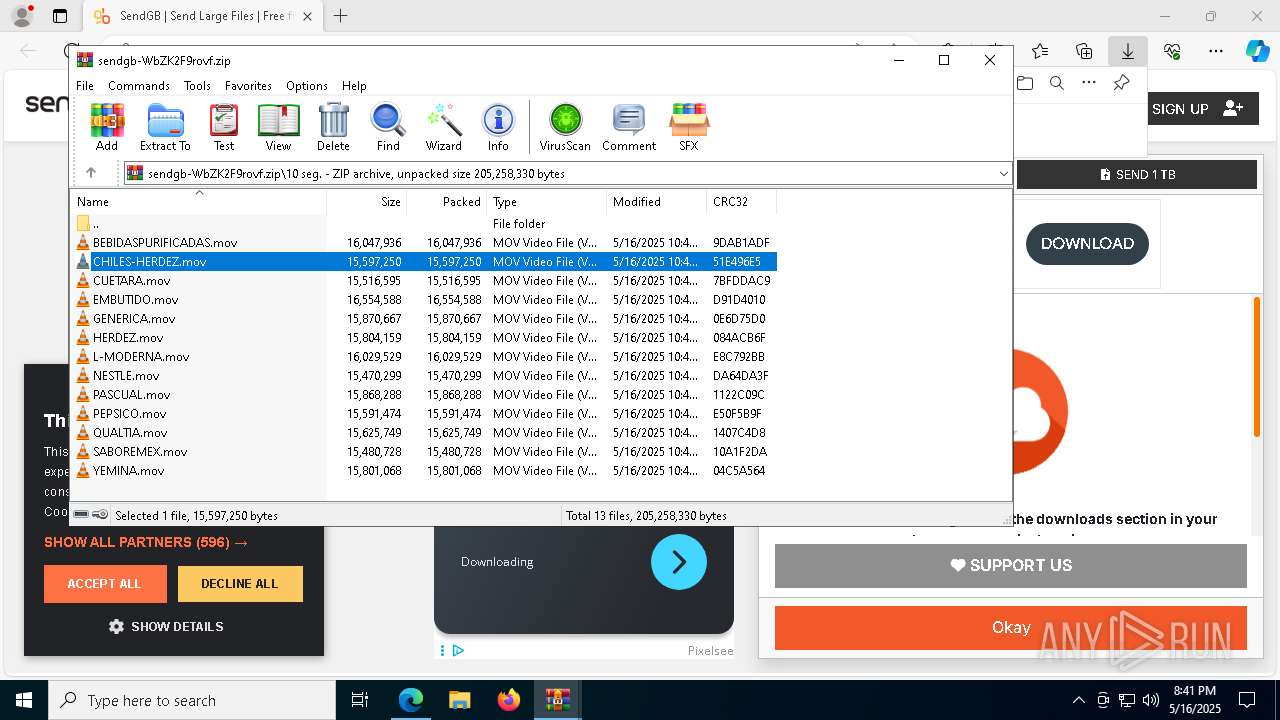Run the Test archive tool
Screen dimensions: 1280x720
[224, 127]
